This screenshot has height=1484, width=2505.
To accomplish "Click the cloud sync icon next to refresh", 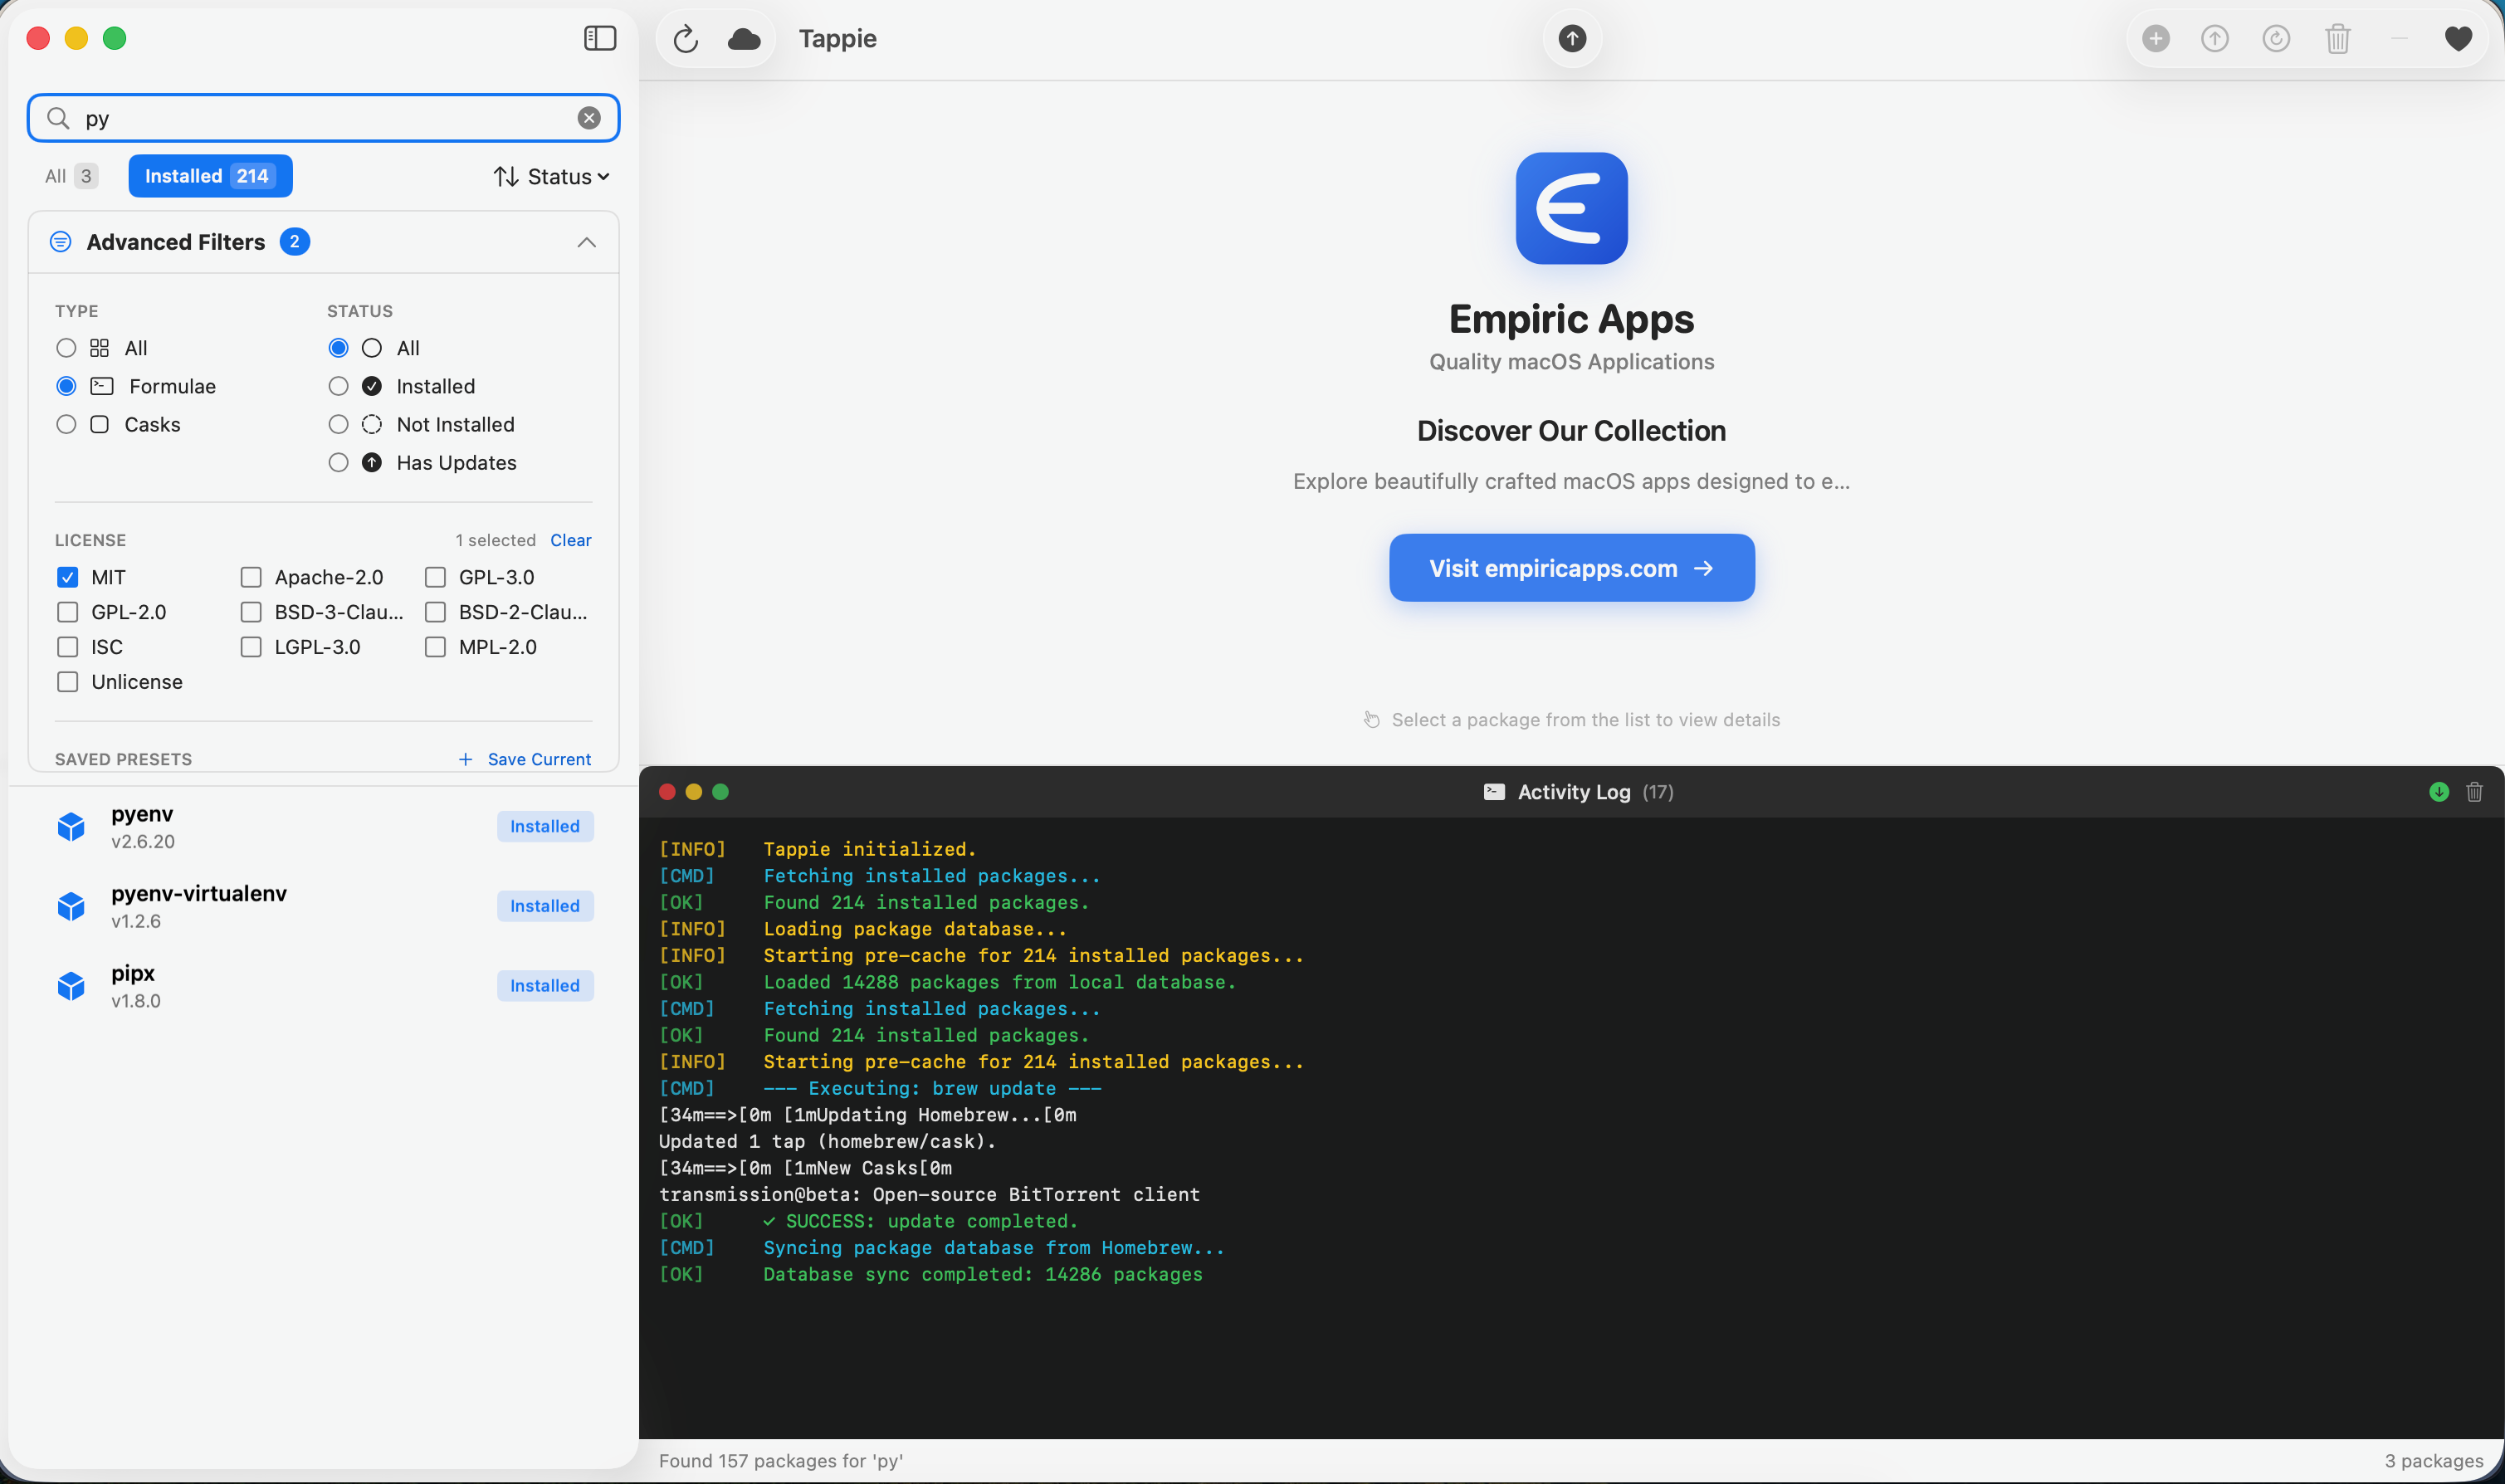I will click(x=744, y=39).
